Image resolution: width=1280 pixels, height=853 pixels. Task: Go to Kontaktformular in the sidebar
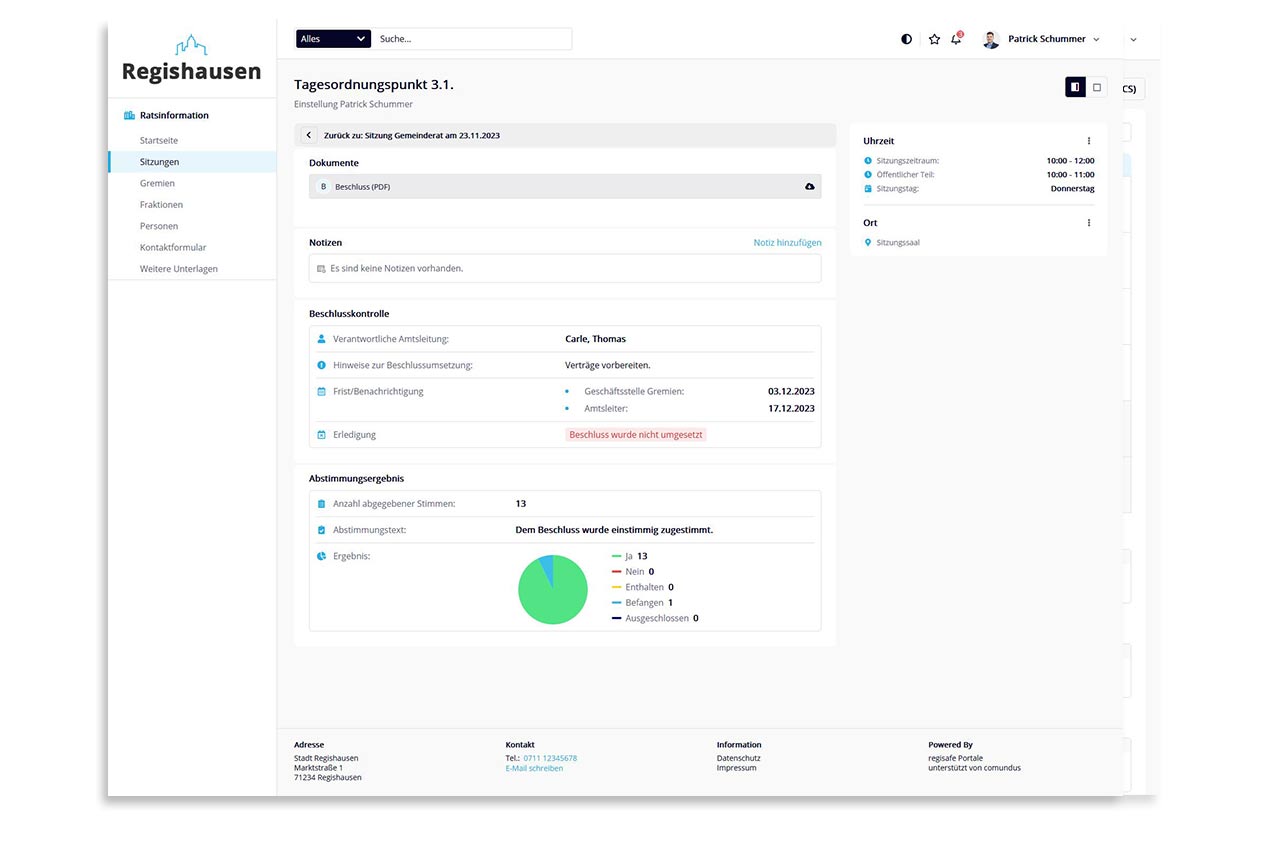point(171,247)
